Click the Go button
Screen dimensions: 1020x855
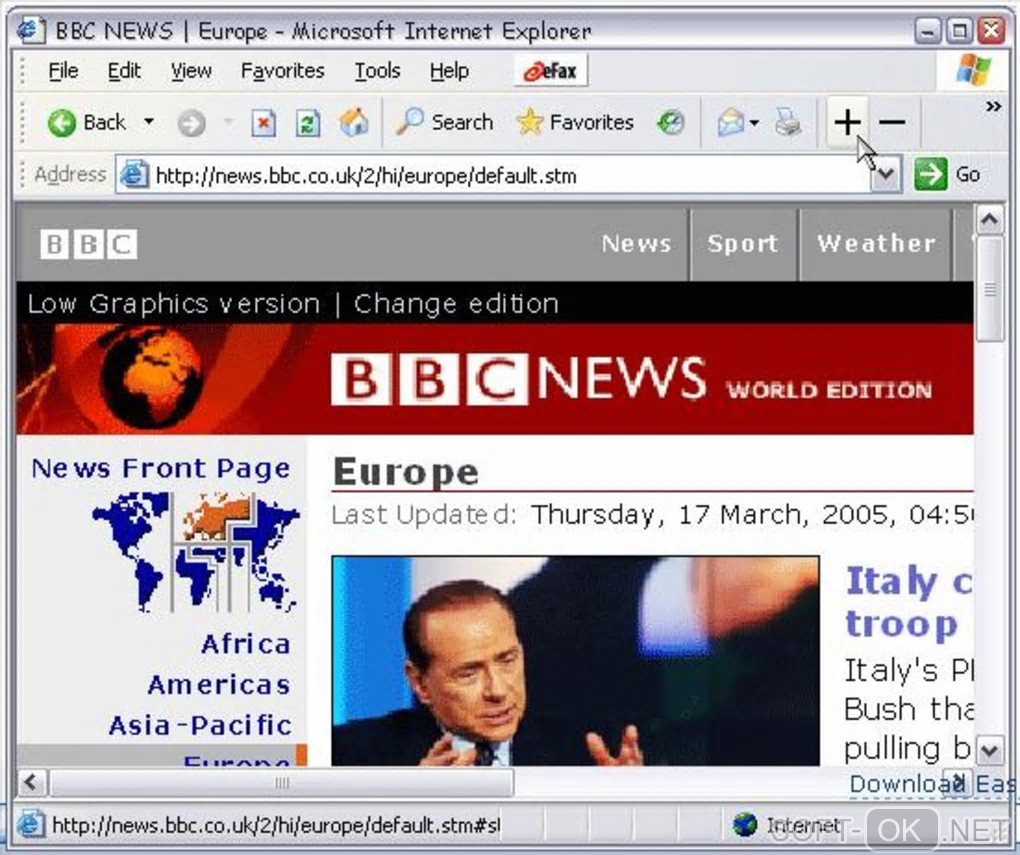948,174
